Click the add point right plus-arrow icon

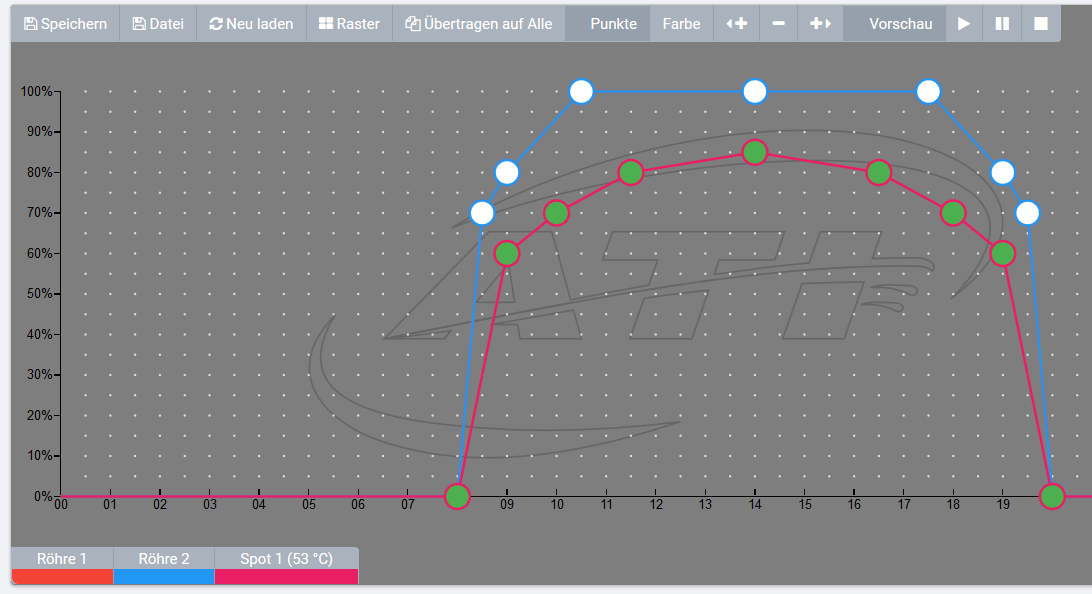[x=820, y=23]
